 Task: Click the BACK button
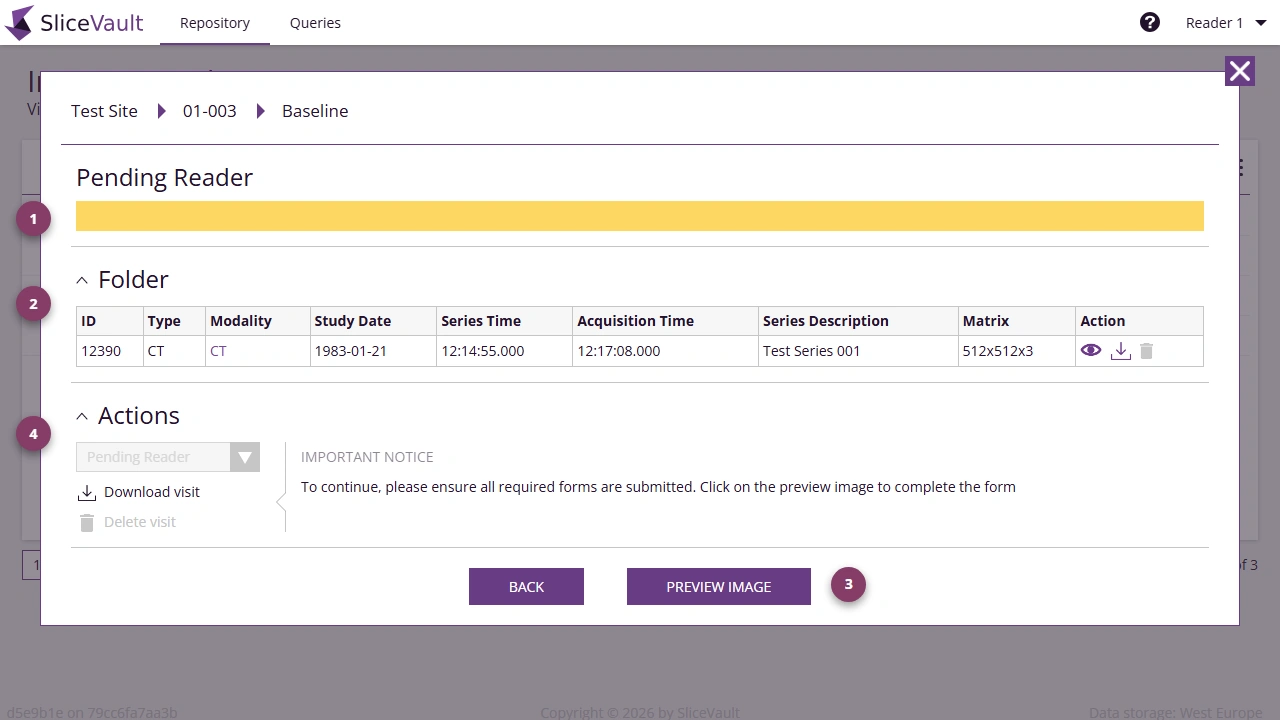[x=526, y=586]
